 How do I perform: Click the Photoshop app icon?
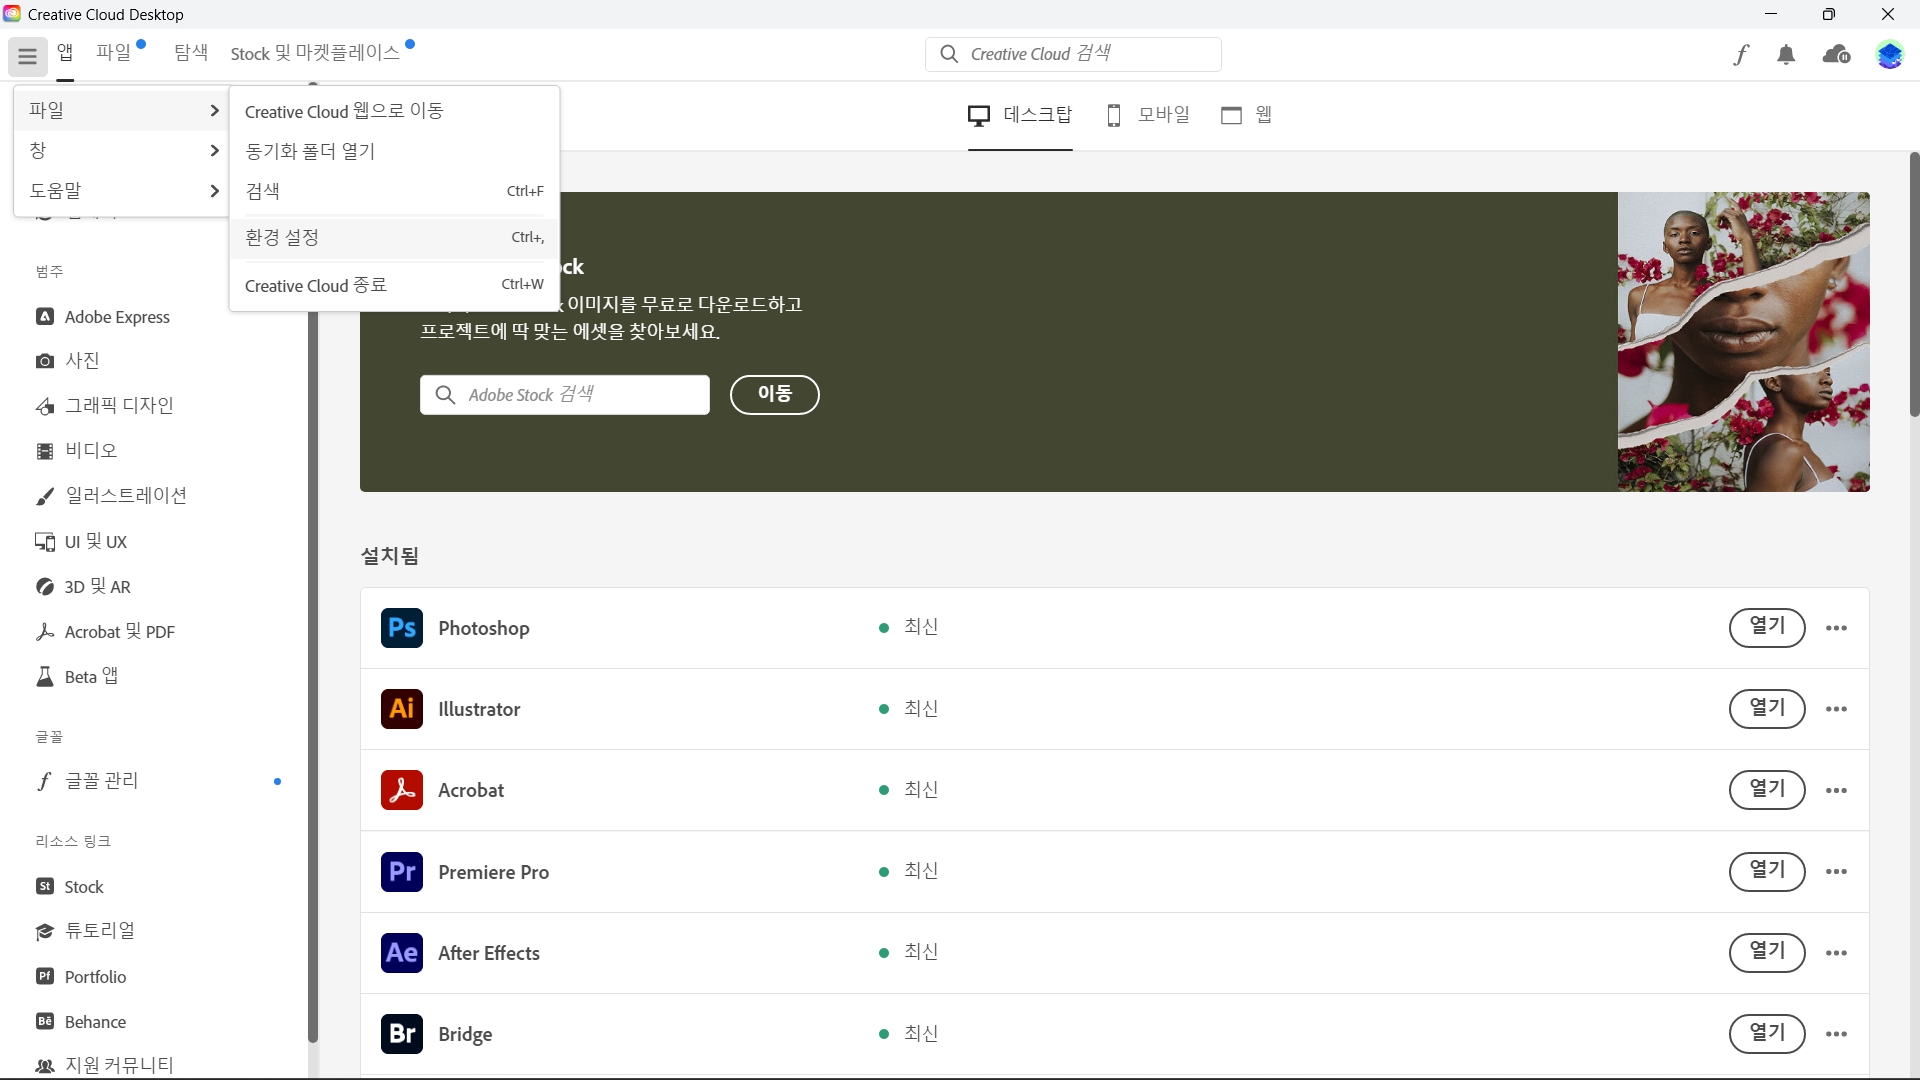[x=402, y=628]
